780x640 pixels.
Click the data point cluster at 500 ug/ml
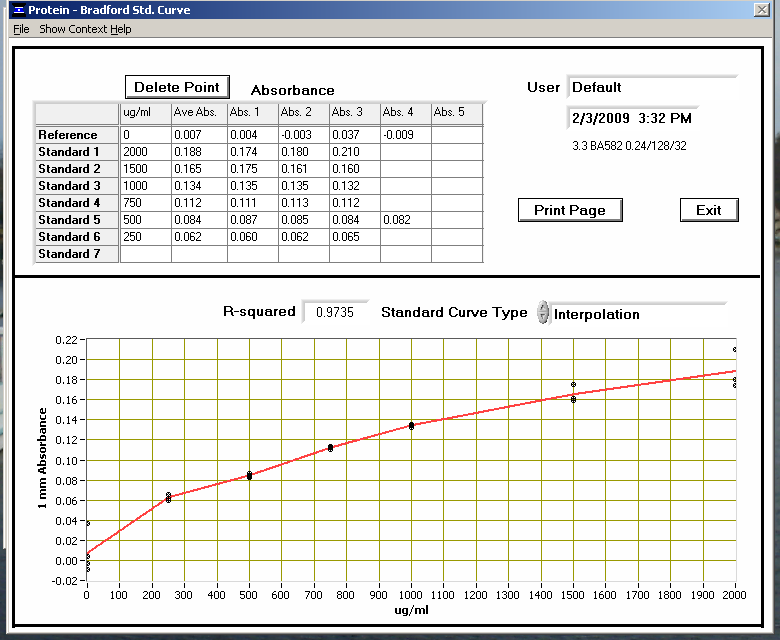point(249,475)
